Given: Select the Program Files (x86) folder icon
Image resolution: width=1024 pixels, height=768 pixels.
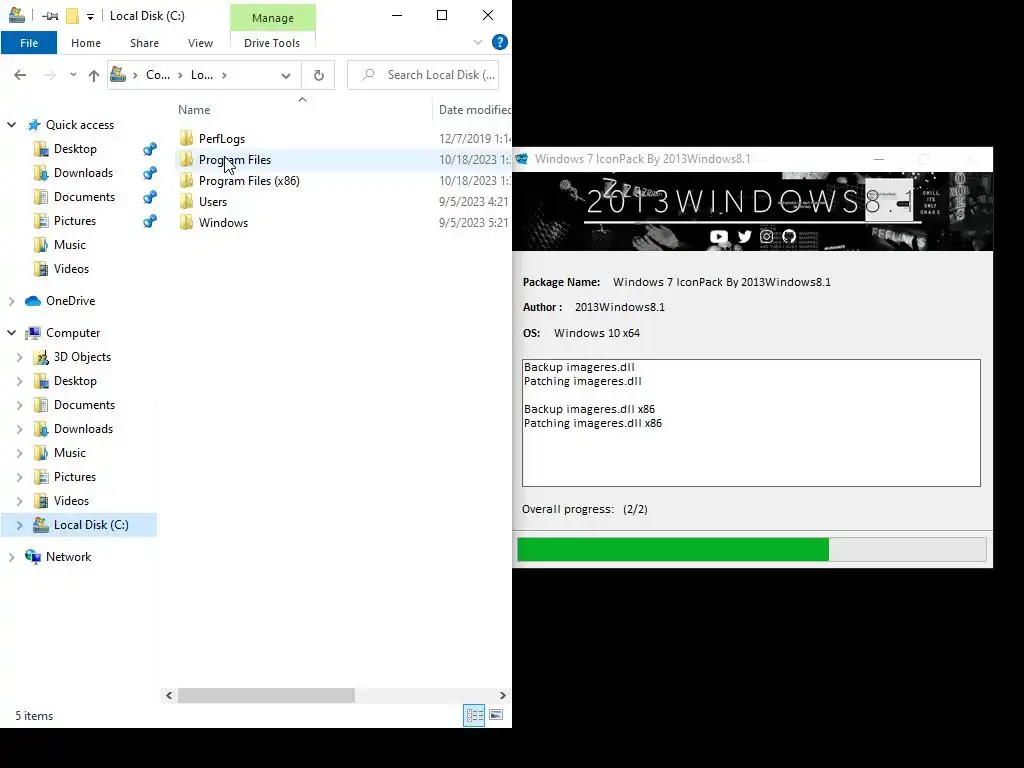Looking at the screenshot, I should point(186,180).
